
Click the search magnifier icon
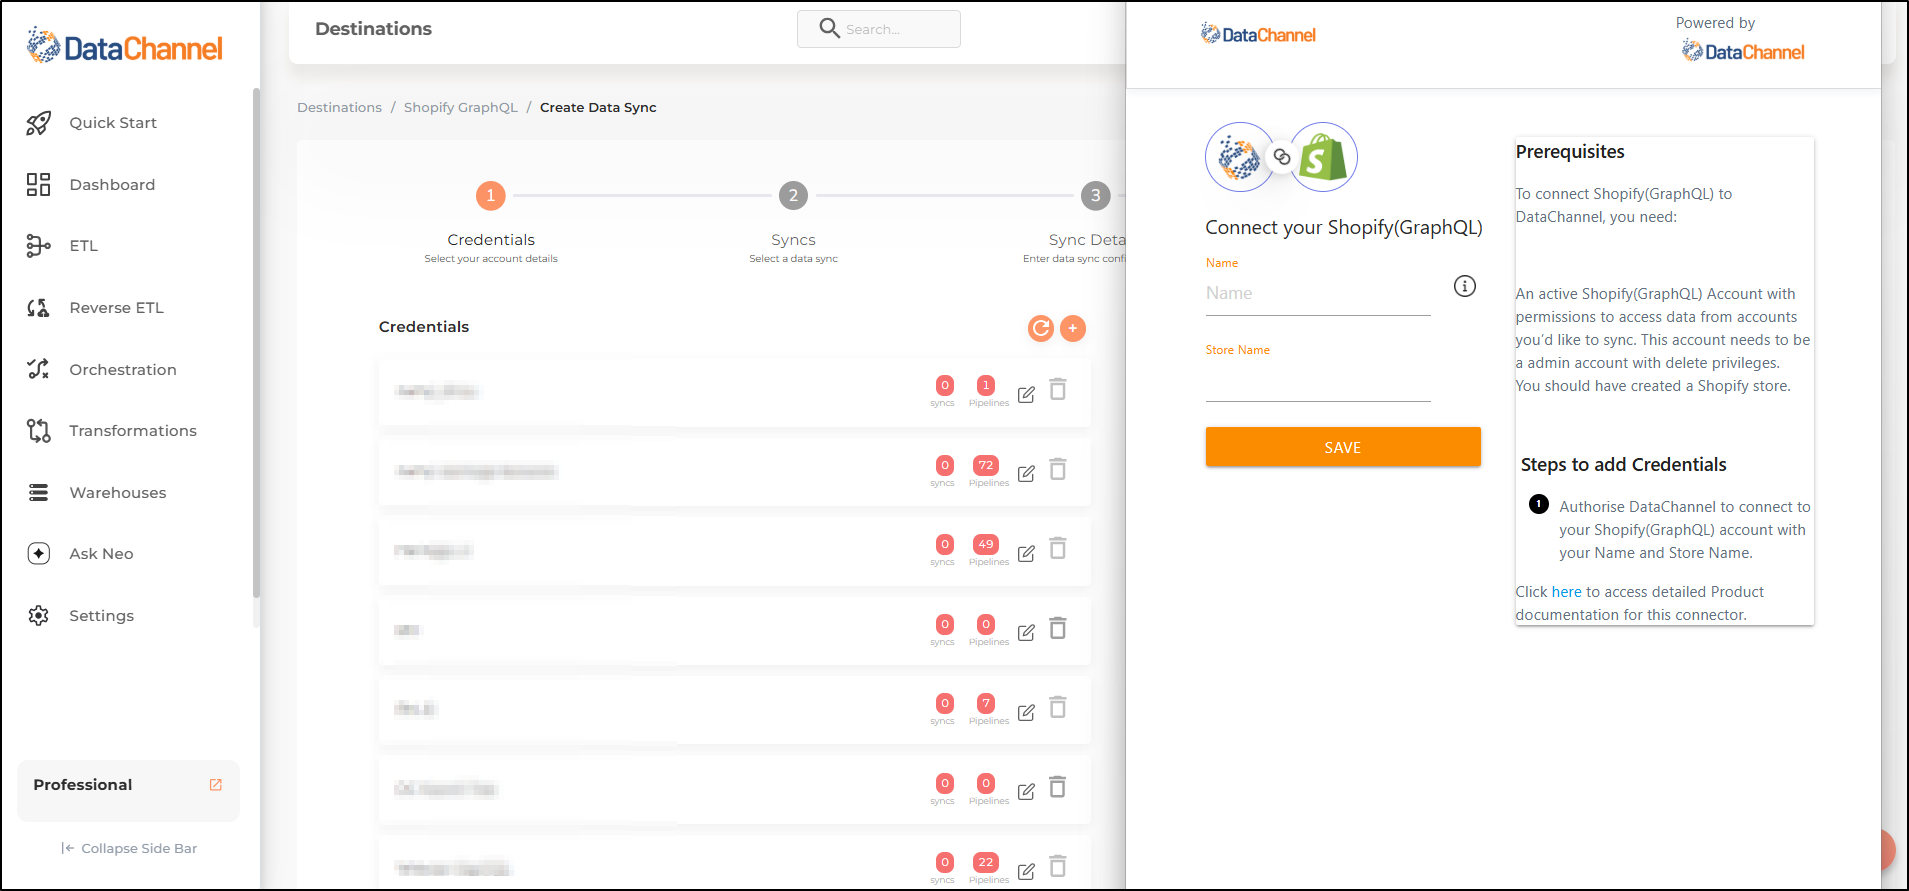pos(829,28)
